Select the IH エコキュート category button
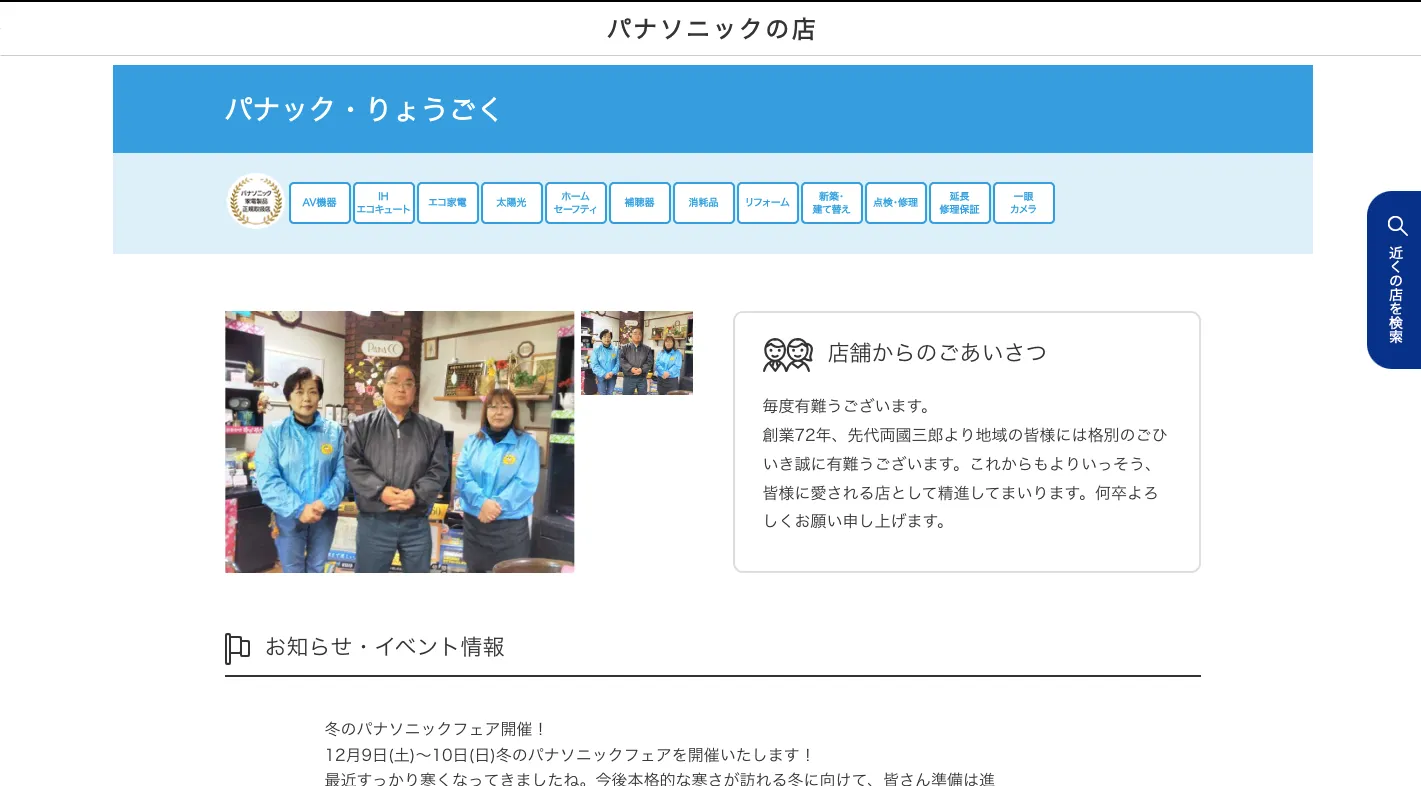 [x=384, y=203]
